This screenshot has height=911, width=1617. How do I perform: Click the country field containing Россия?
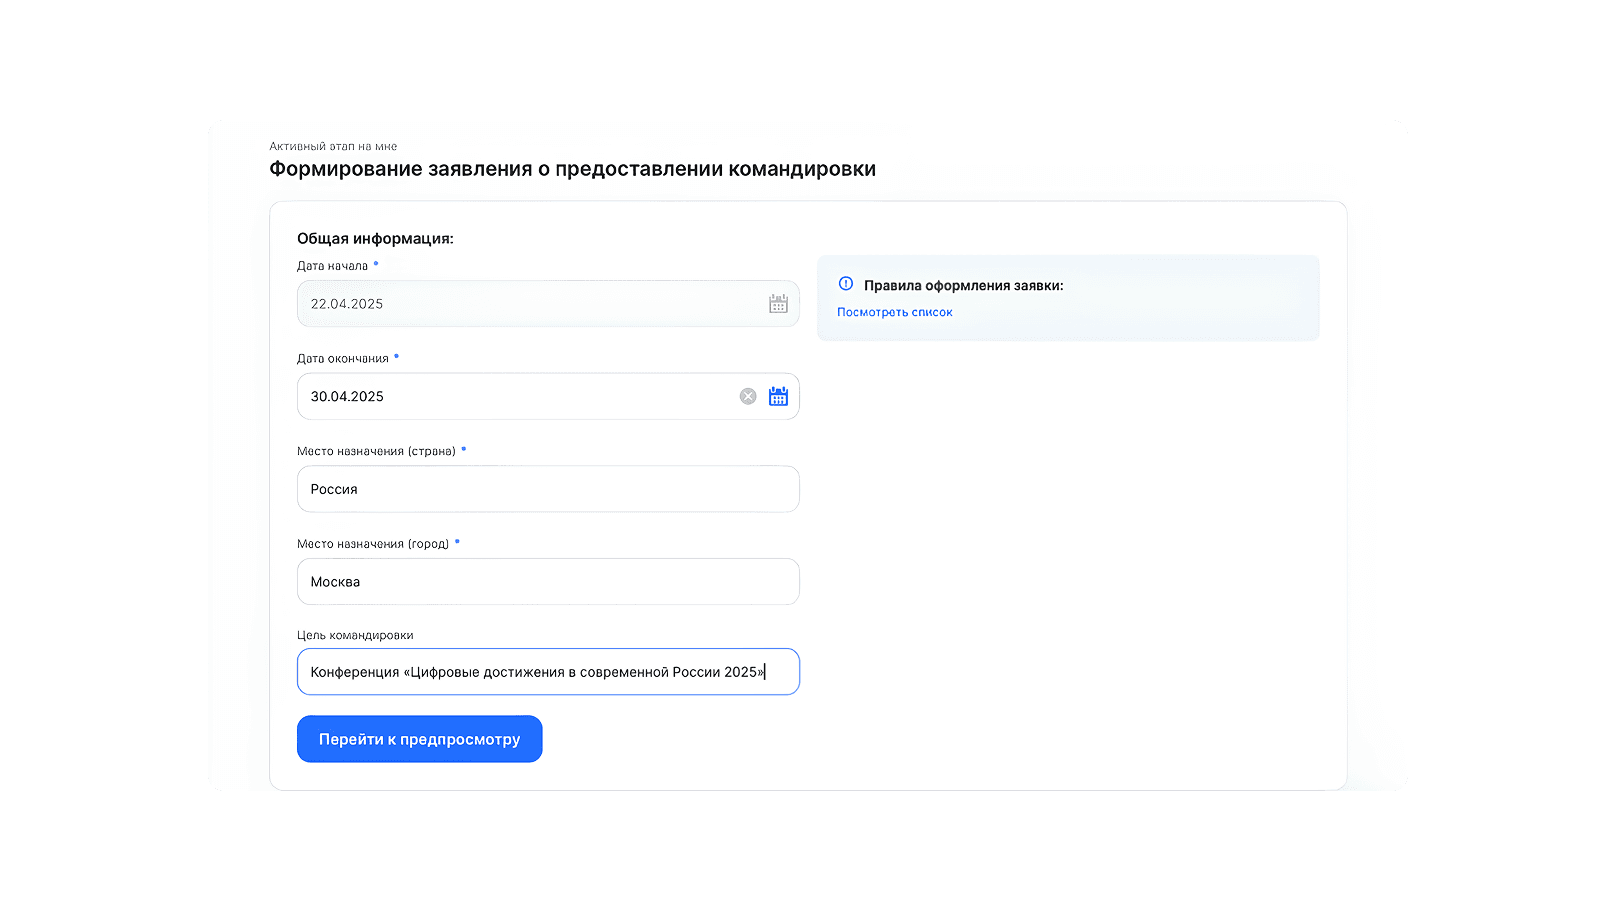548,489
